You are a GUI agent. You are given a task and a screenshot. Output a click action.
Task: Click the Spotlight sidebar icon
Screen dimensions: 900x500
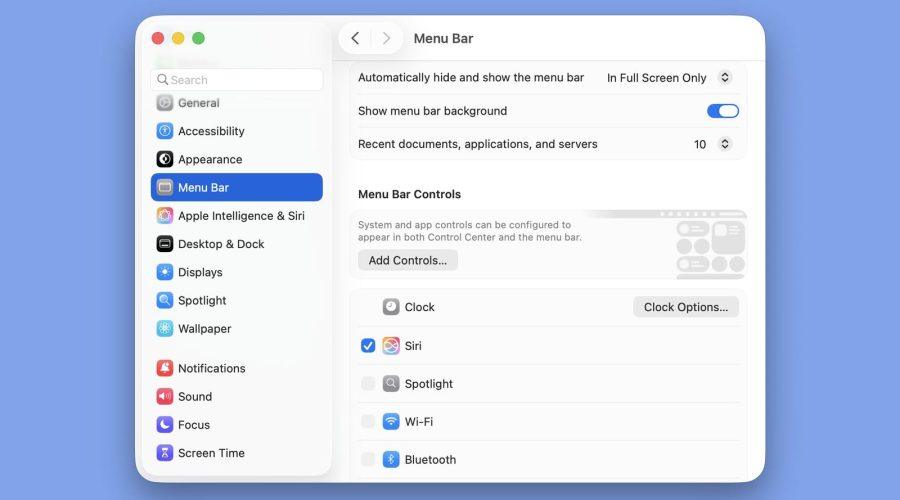[165, 300]
